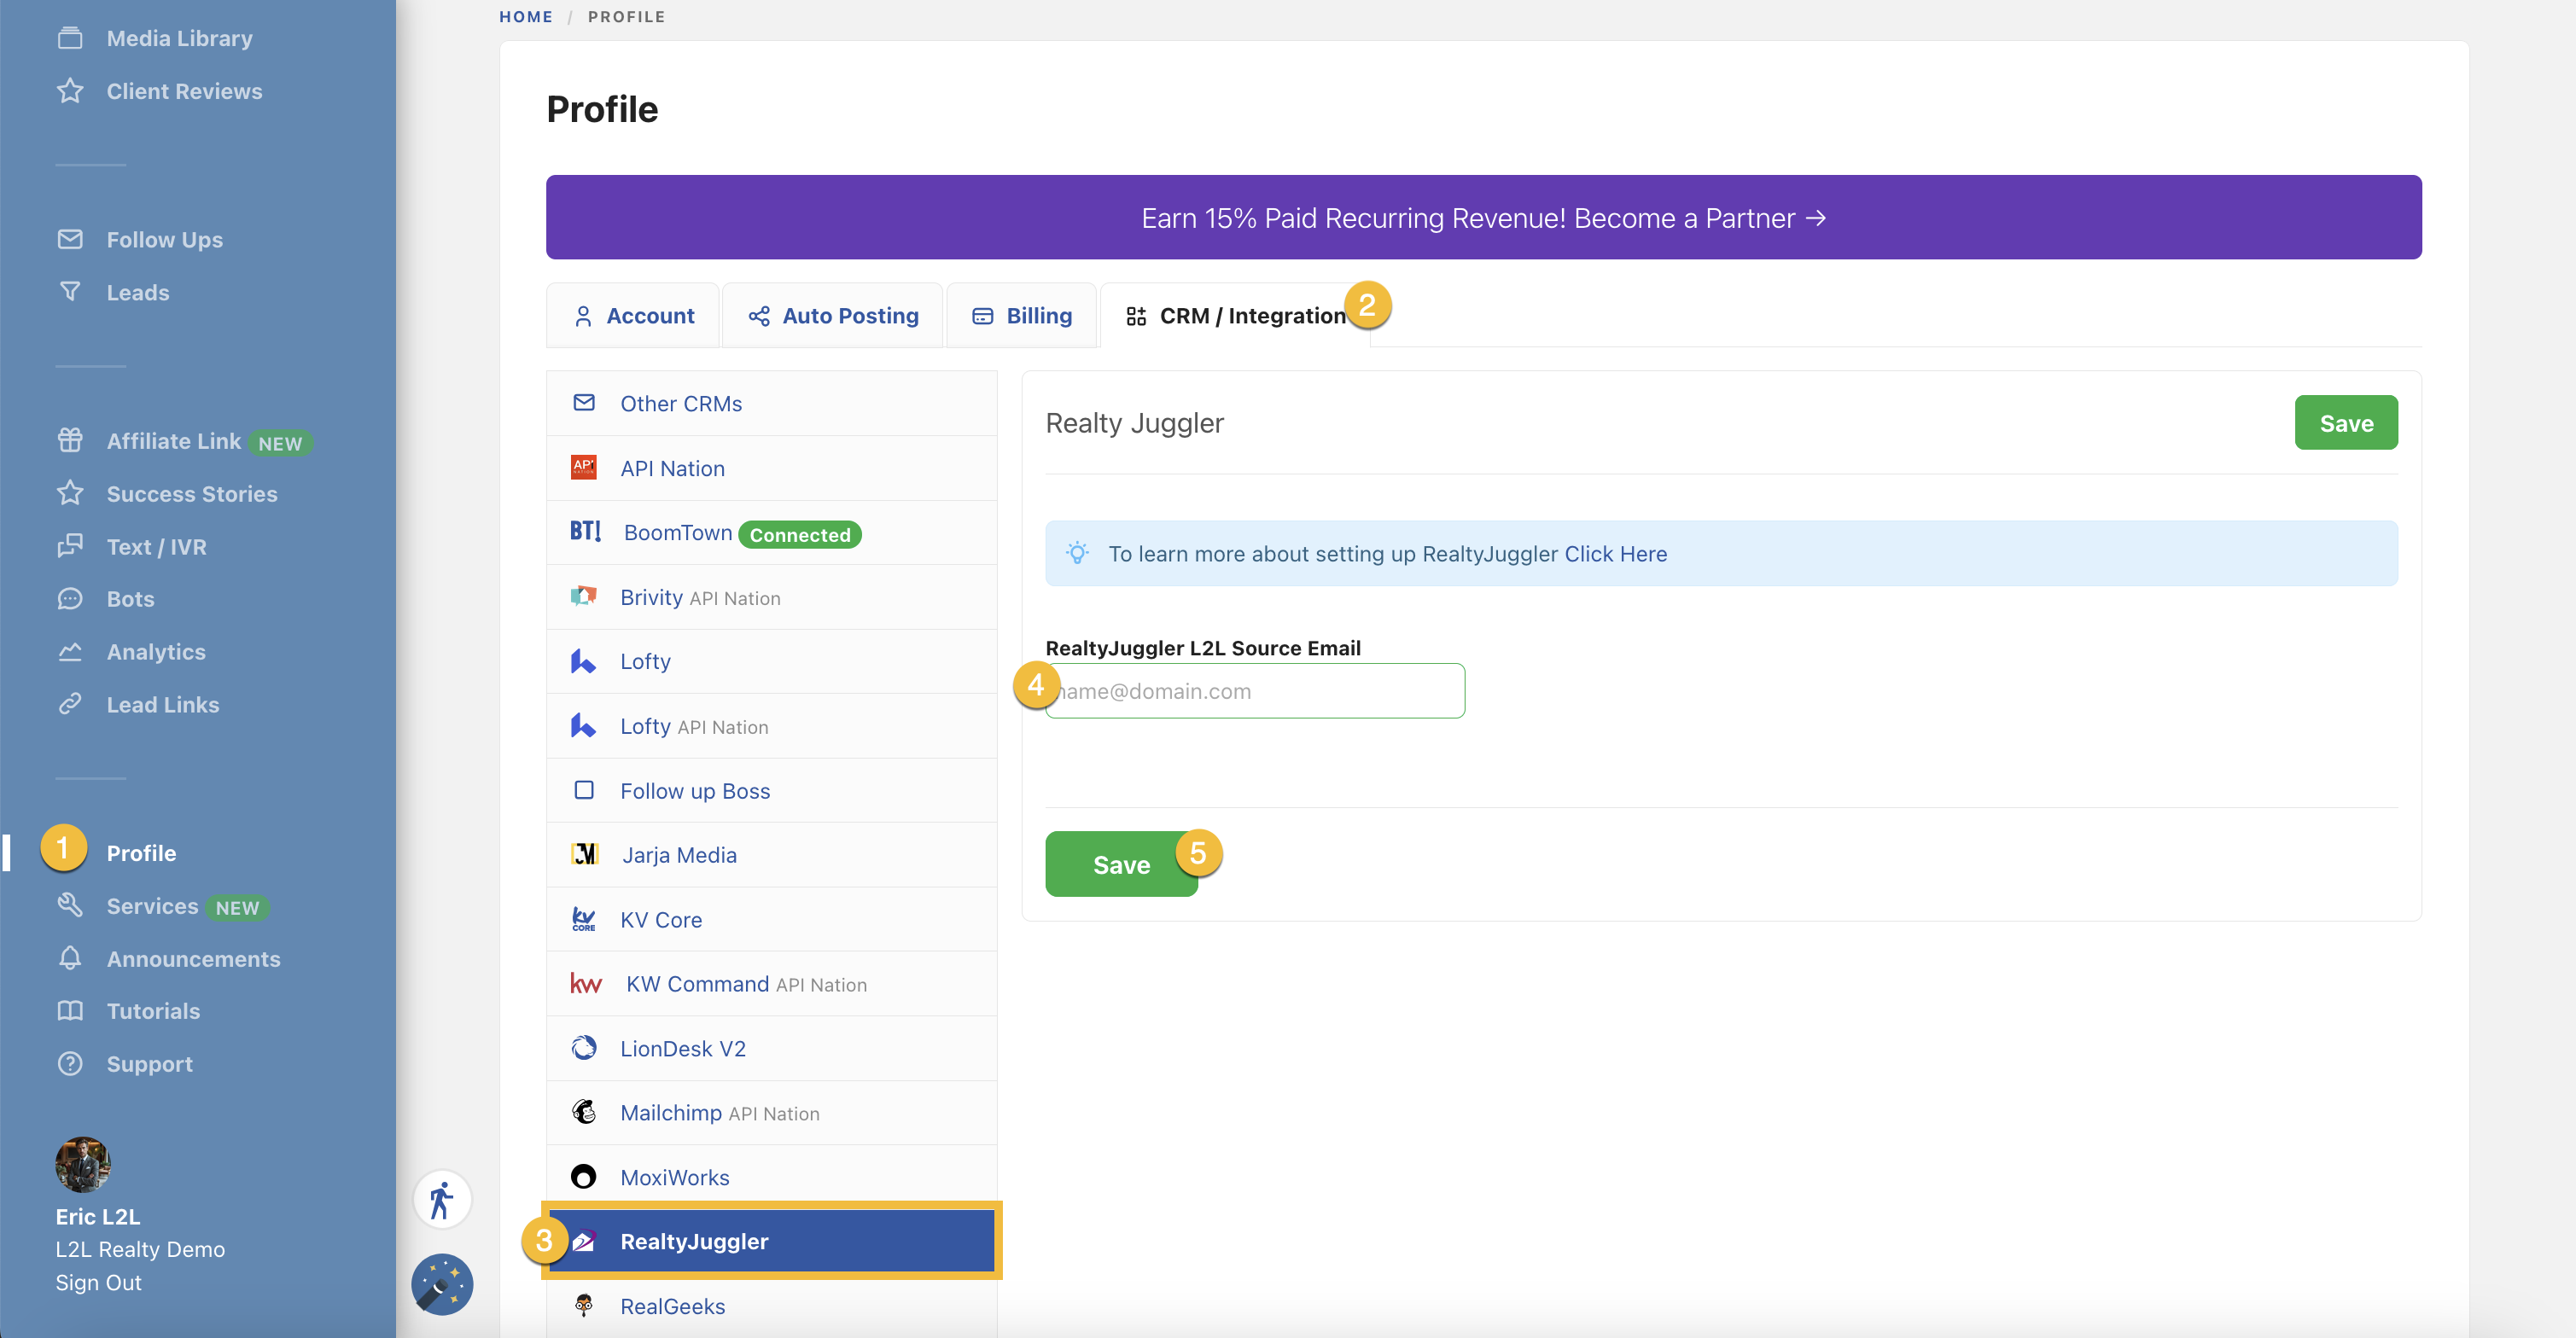Select BoomTown in the CRM list
This screenshot has width=2576, height=1338.
(x=678, y=533)
